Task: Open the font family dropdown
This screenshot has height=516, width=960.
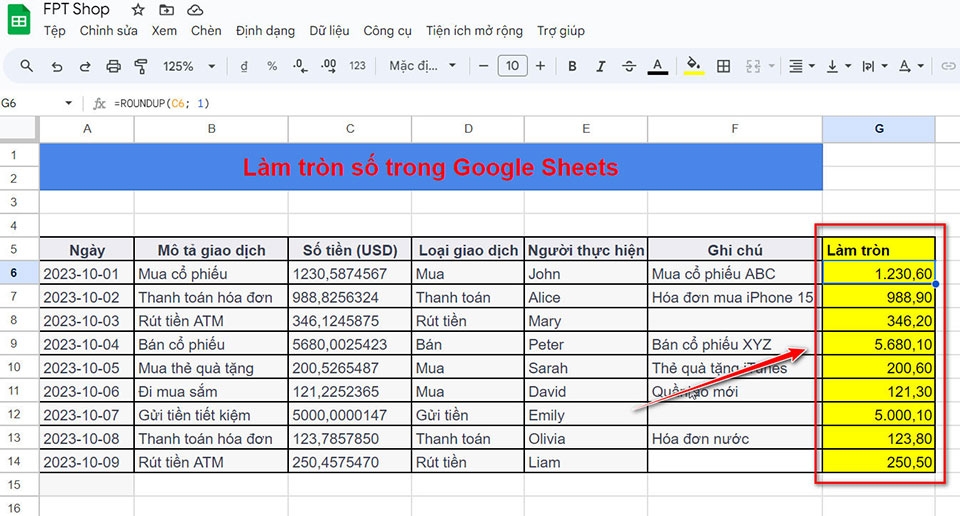Action: (x=422, y=65)
